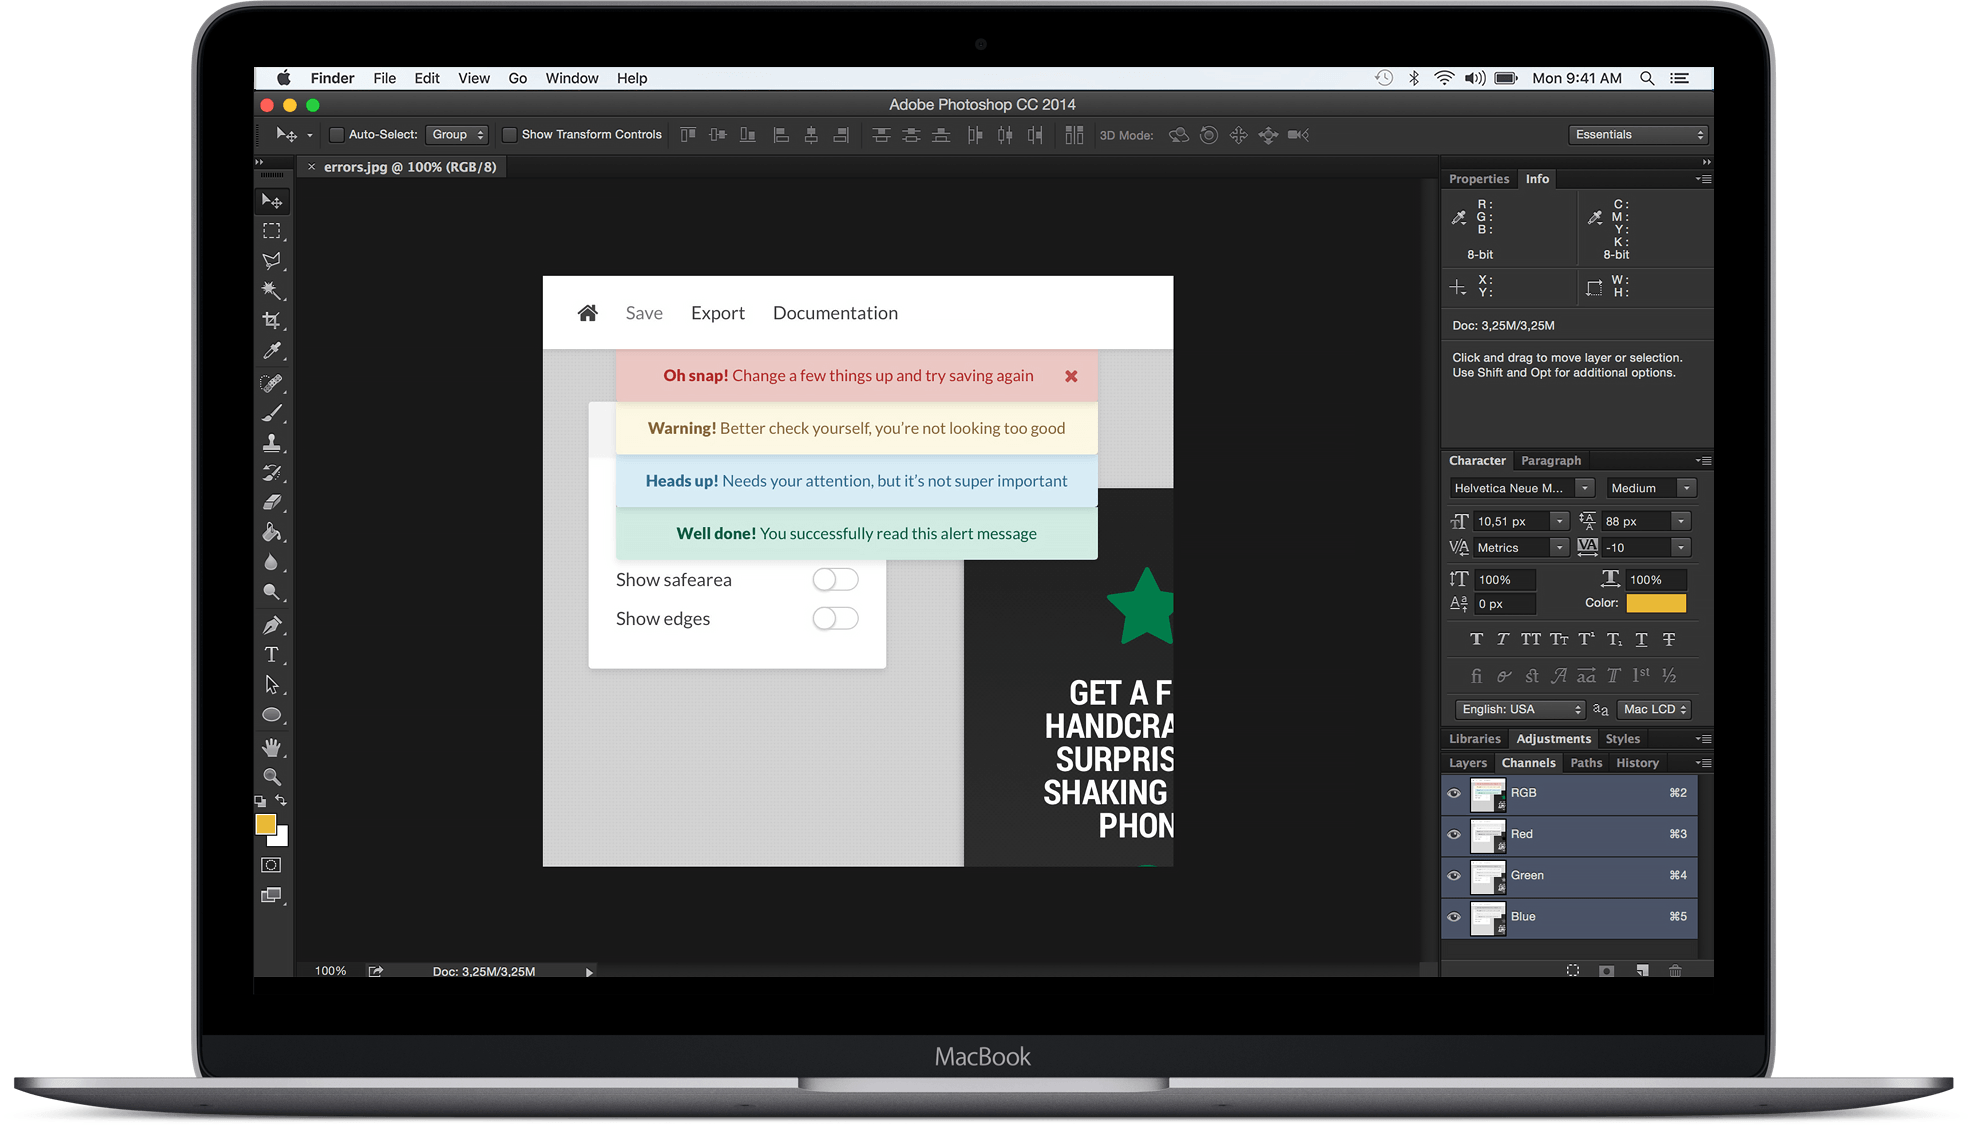The image size is (1968, 1126).
Task: Open the text Color swatch in Character panel
Action: (x=1656, y=604)
